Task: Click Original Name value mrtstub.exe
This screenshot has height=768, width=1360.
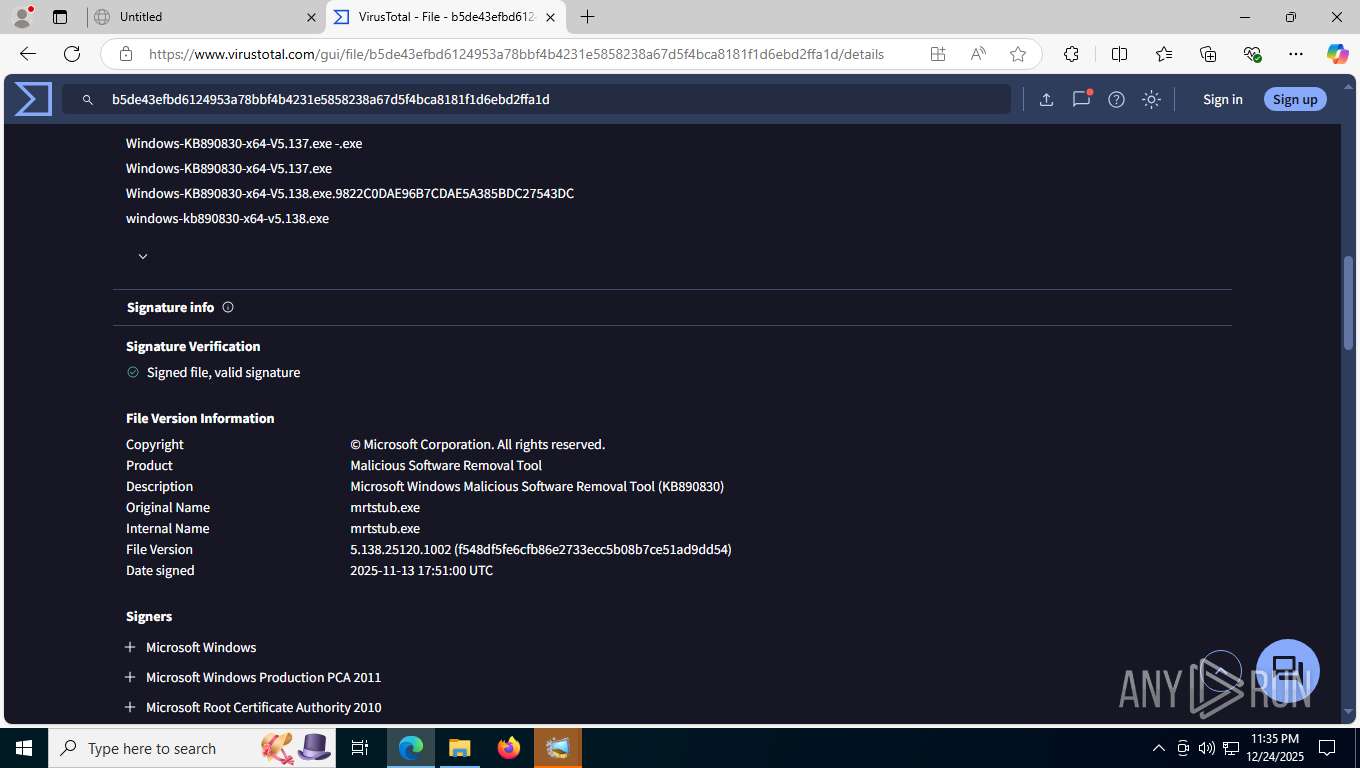Action: pyautogui.click(x=385, y=507)
